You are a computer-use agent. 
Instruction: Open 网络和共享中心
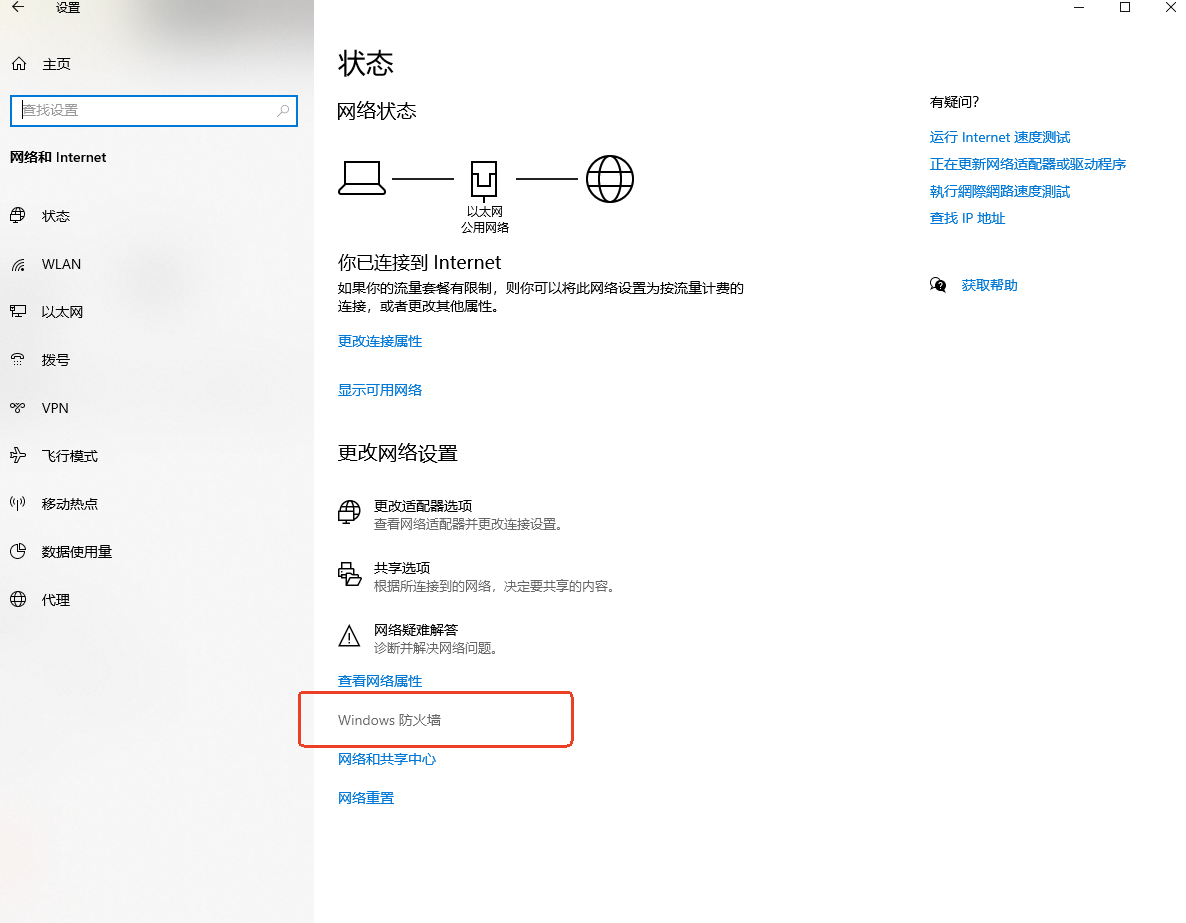388,759
